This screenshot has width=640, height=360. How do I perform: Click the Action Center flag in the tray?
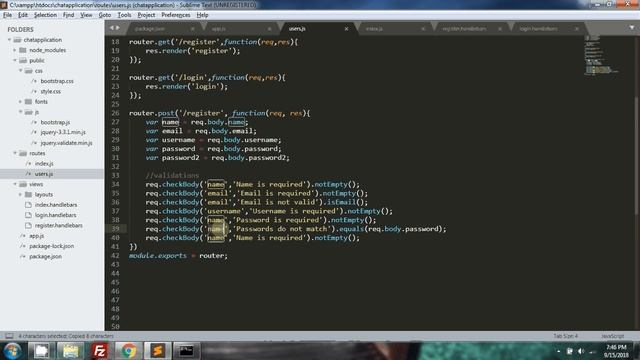569,351
